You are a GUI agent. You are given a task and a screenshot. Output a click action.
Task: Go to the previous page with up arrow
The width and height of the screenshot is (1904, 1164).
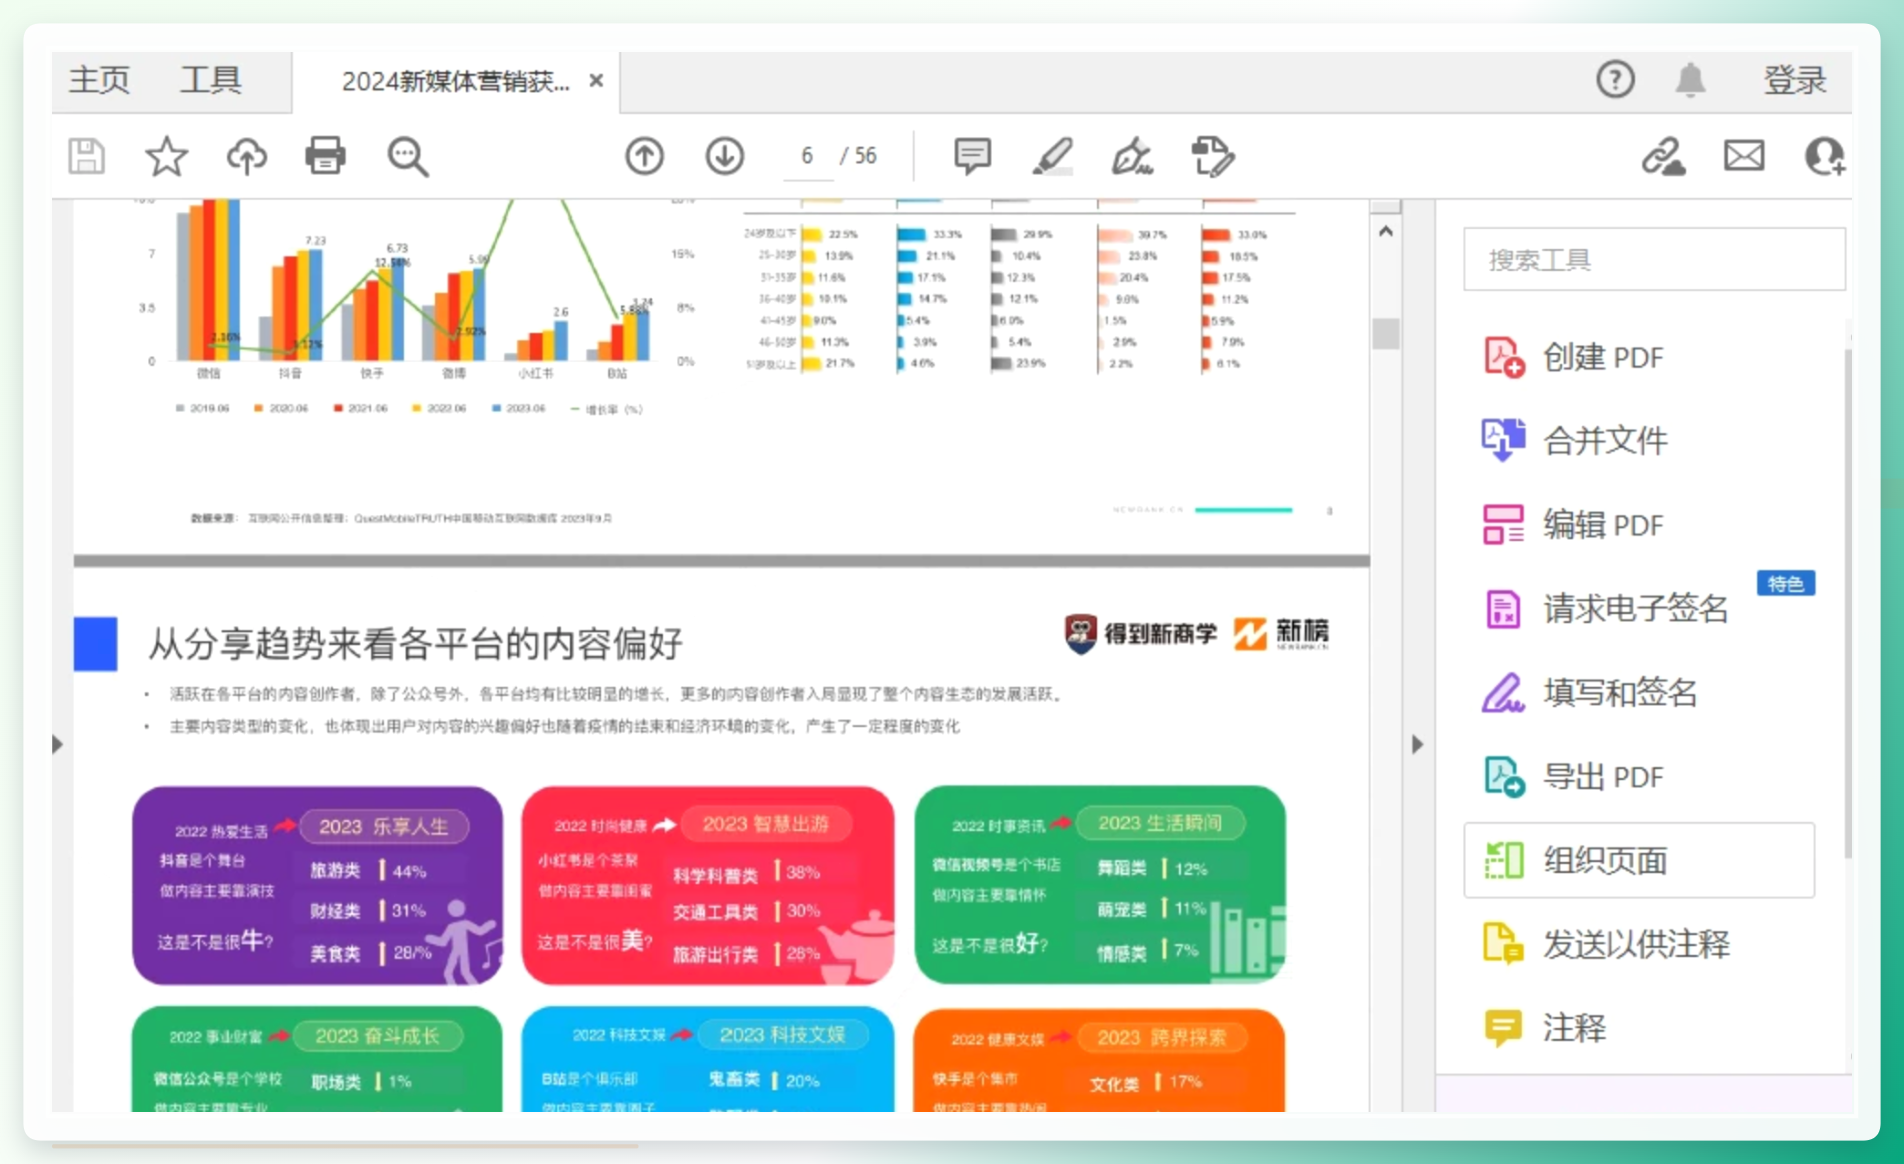coord(644,157)
